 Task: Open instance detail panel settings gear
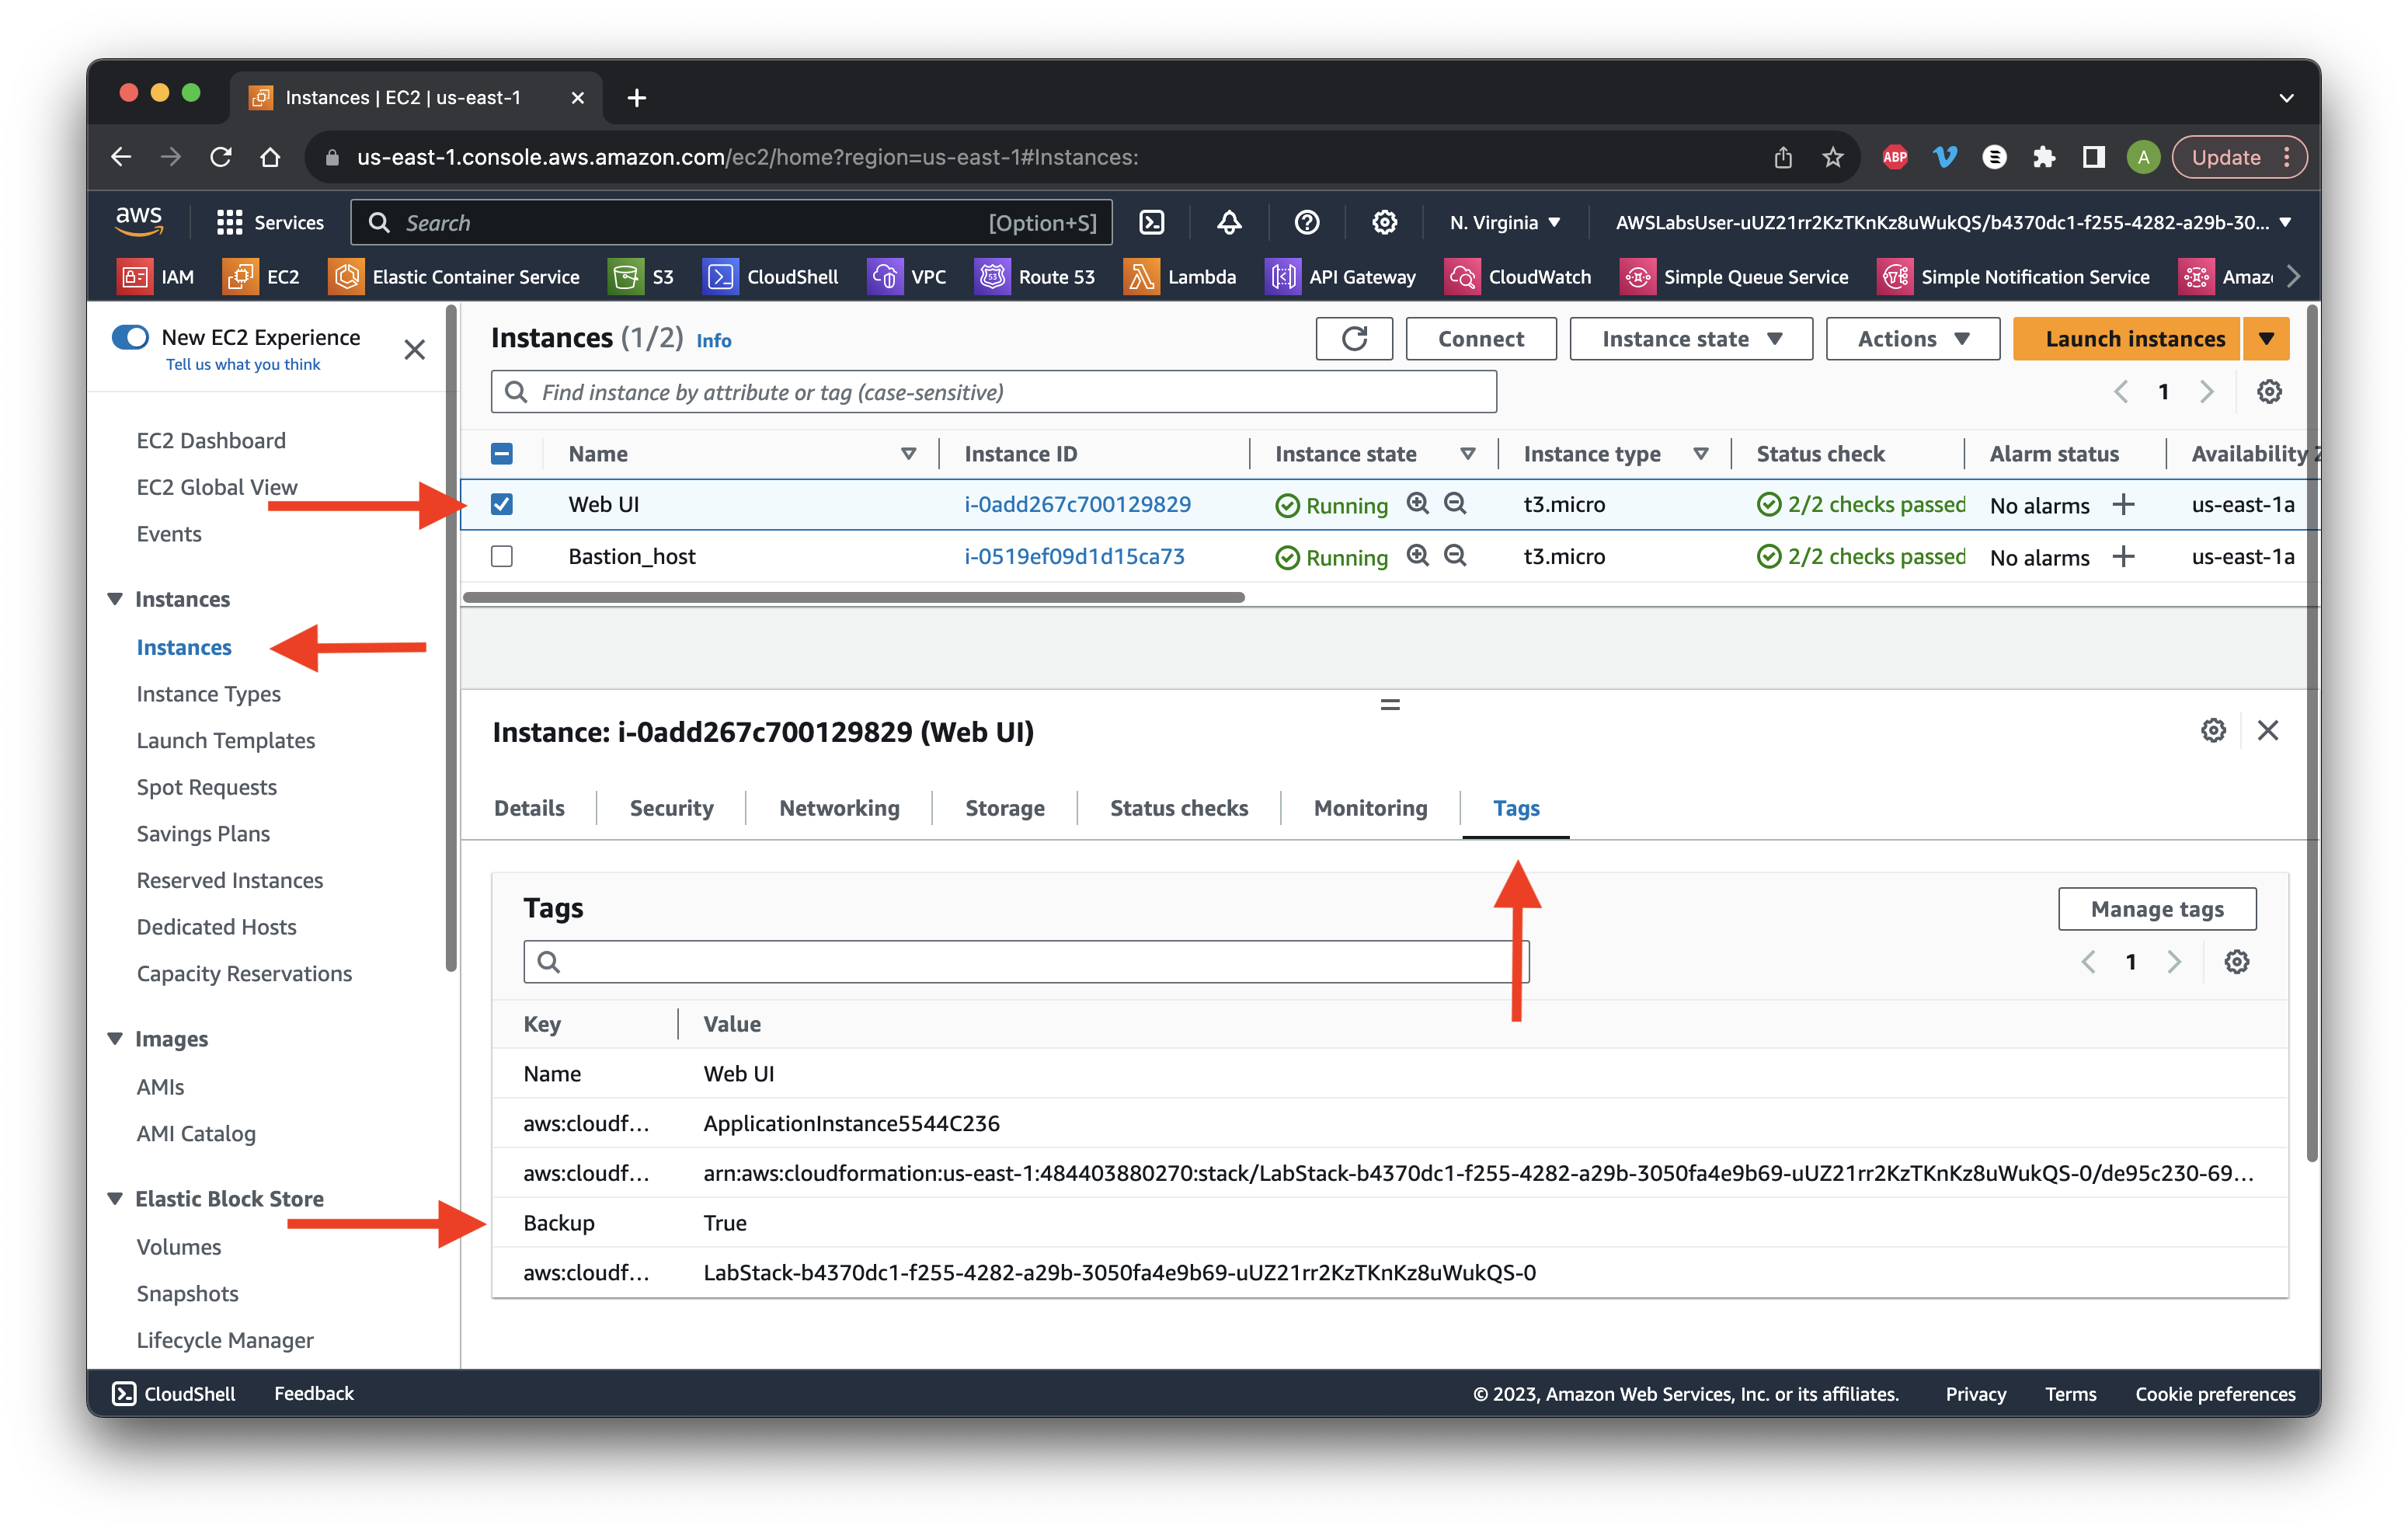click(2213, 730)
